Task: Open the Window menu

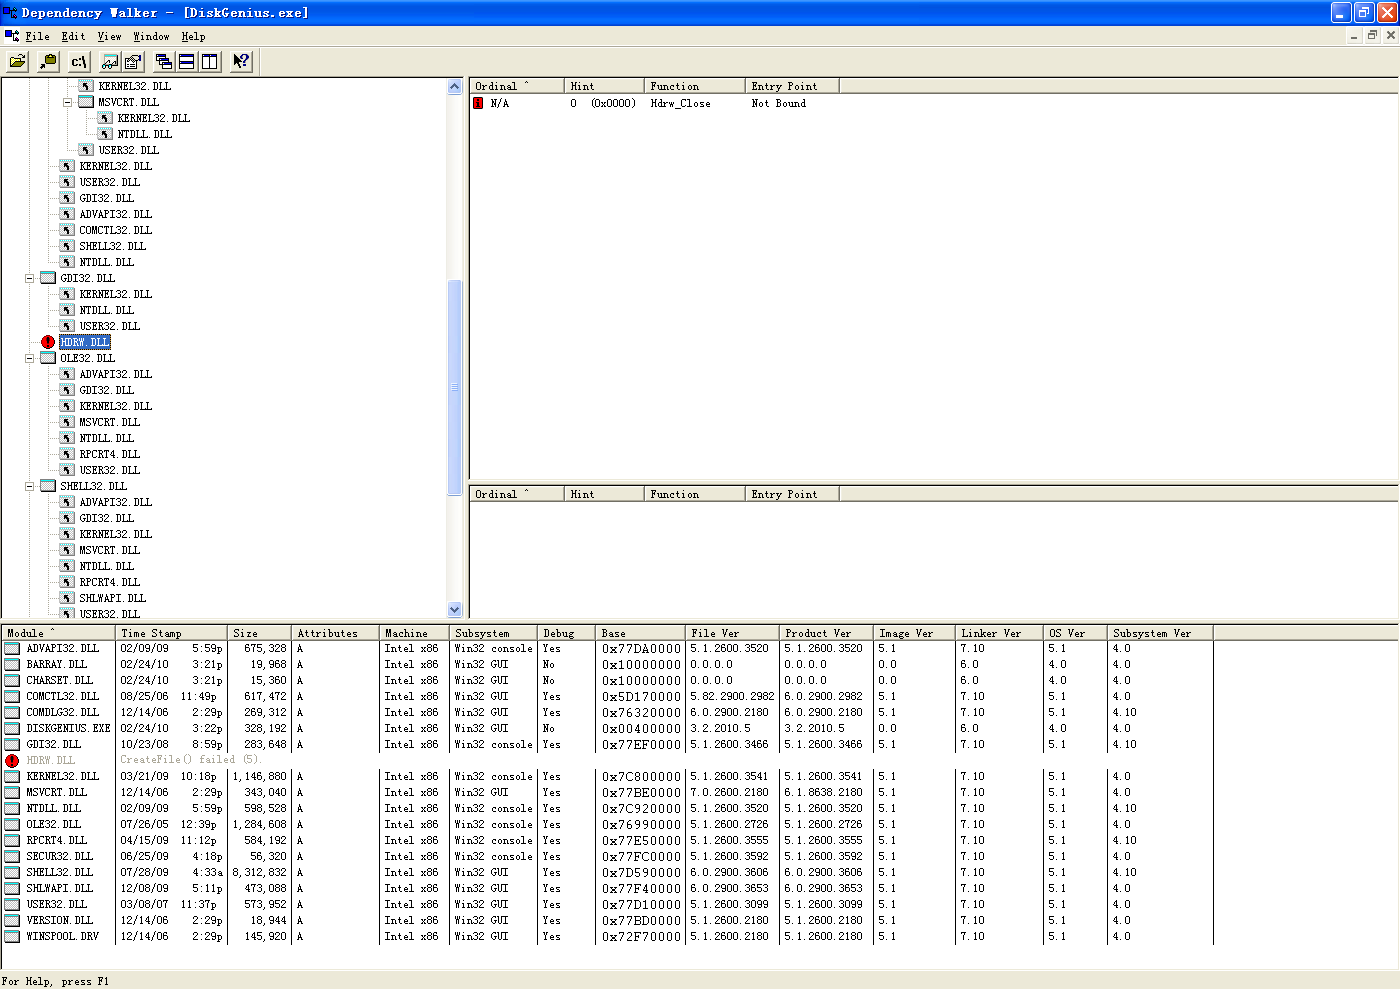Action: [152, 36]
